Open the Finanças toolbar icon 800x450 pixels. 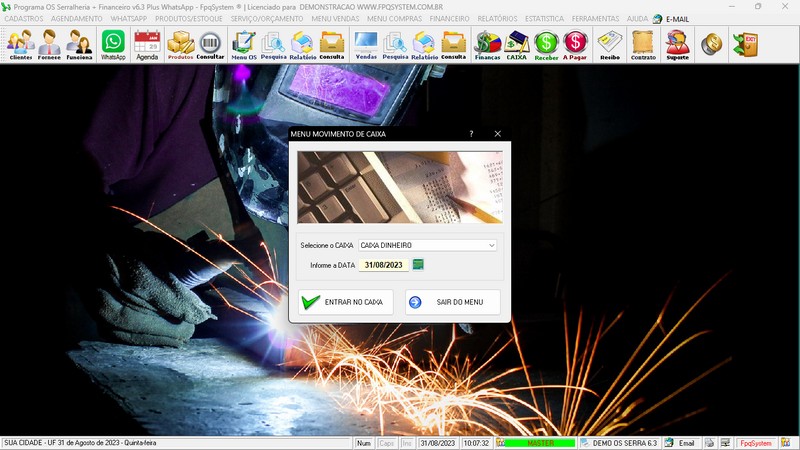[x=487, y=44]
